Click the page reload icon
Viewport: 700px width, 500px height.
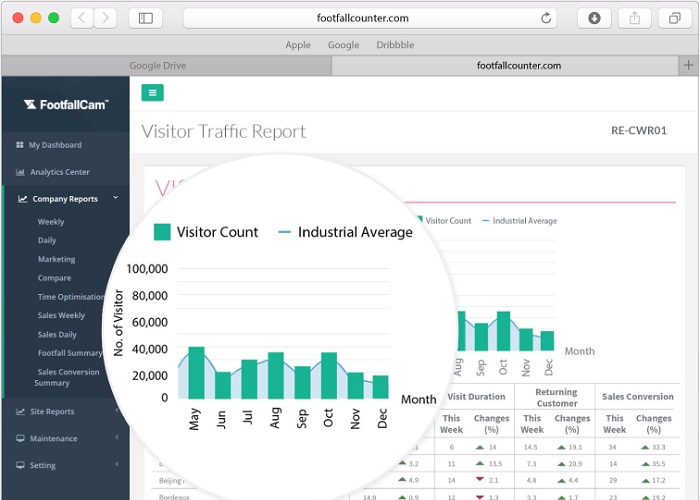546,18
